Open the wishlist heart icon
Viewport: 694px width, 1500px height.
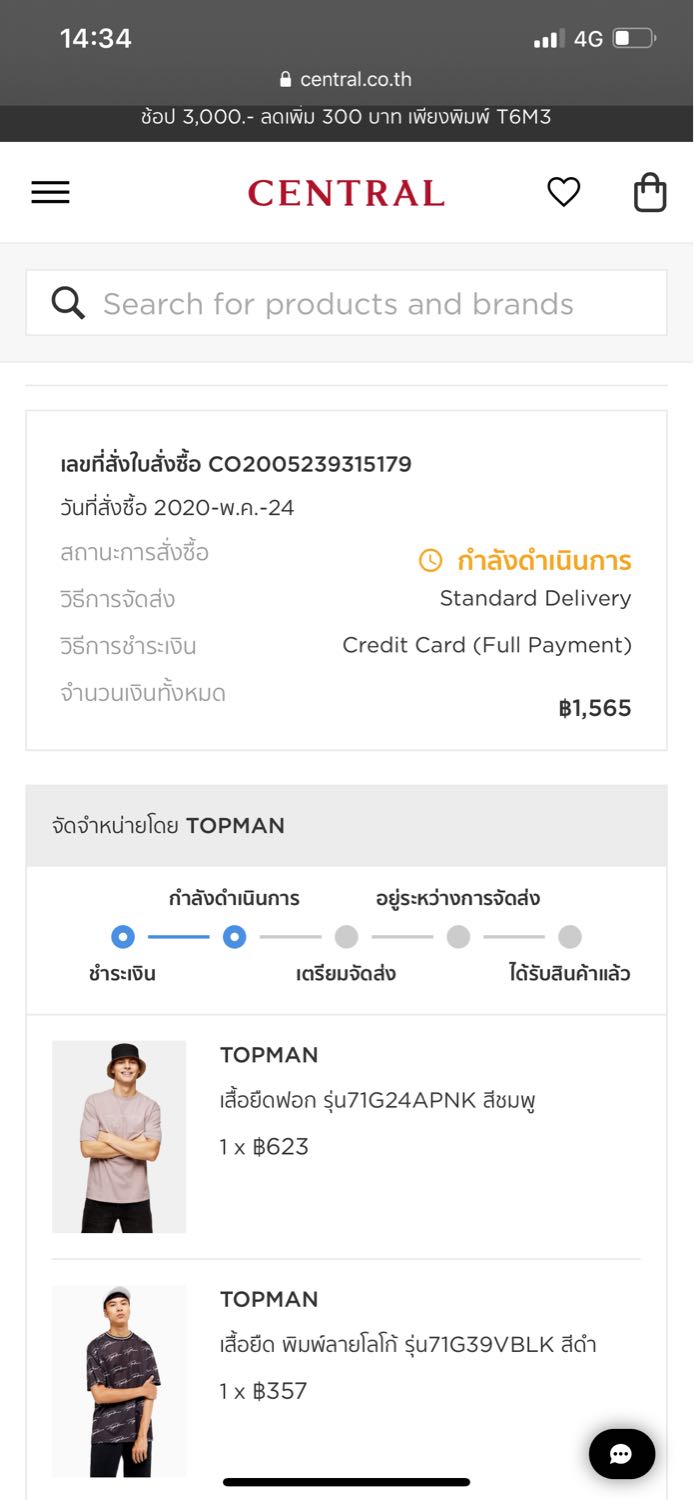pos(564,191)
